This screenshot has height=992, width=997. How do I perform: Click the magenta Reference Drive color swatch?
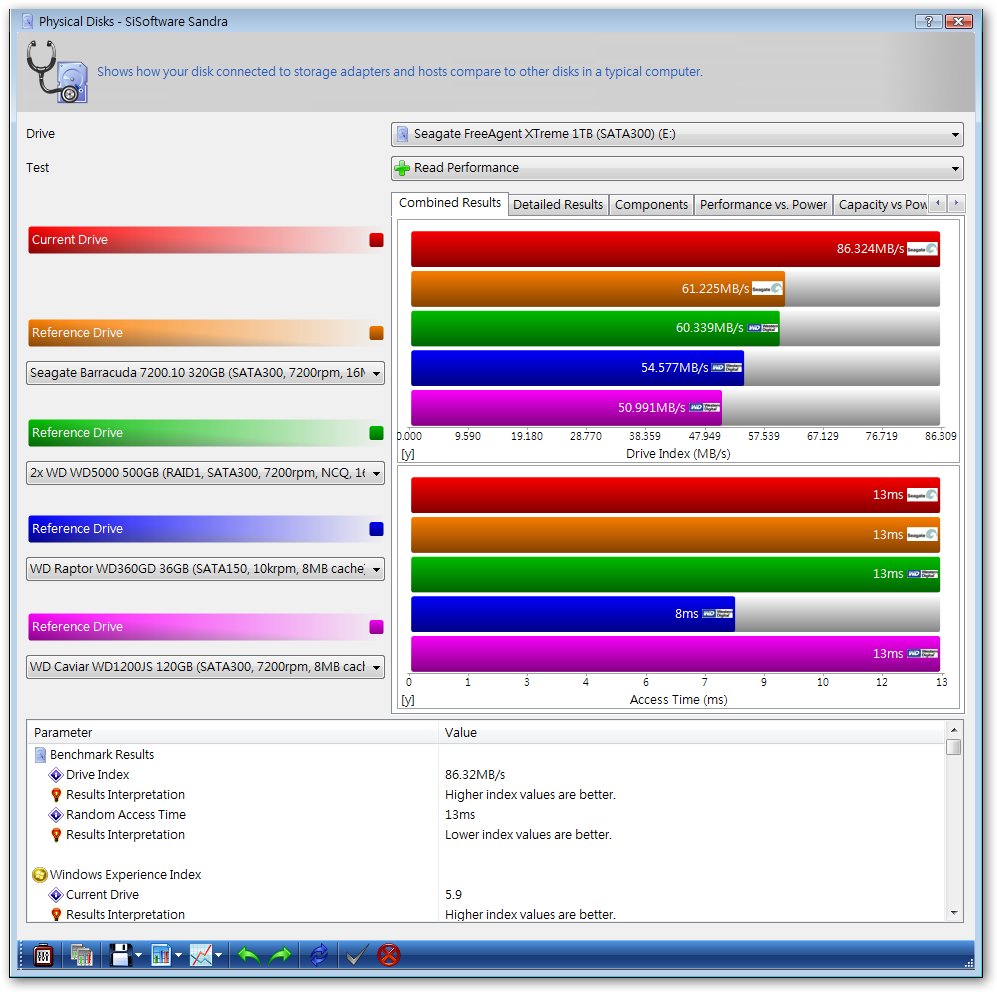tap(376, 627)
